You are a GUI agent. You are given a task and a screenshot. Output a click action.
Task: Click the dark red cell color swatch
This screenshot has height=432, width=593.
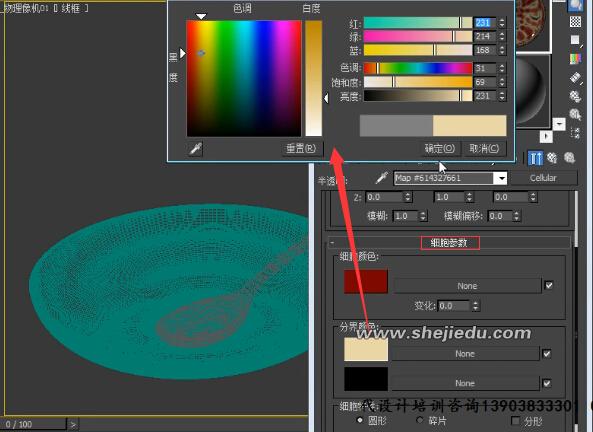(366, 281)
